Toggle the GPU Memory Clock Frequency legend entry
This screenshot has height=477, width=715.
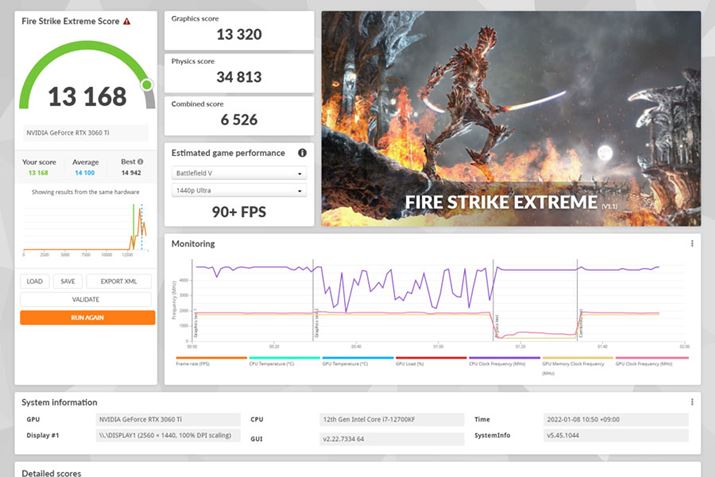[578, 365]
